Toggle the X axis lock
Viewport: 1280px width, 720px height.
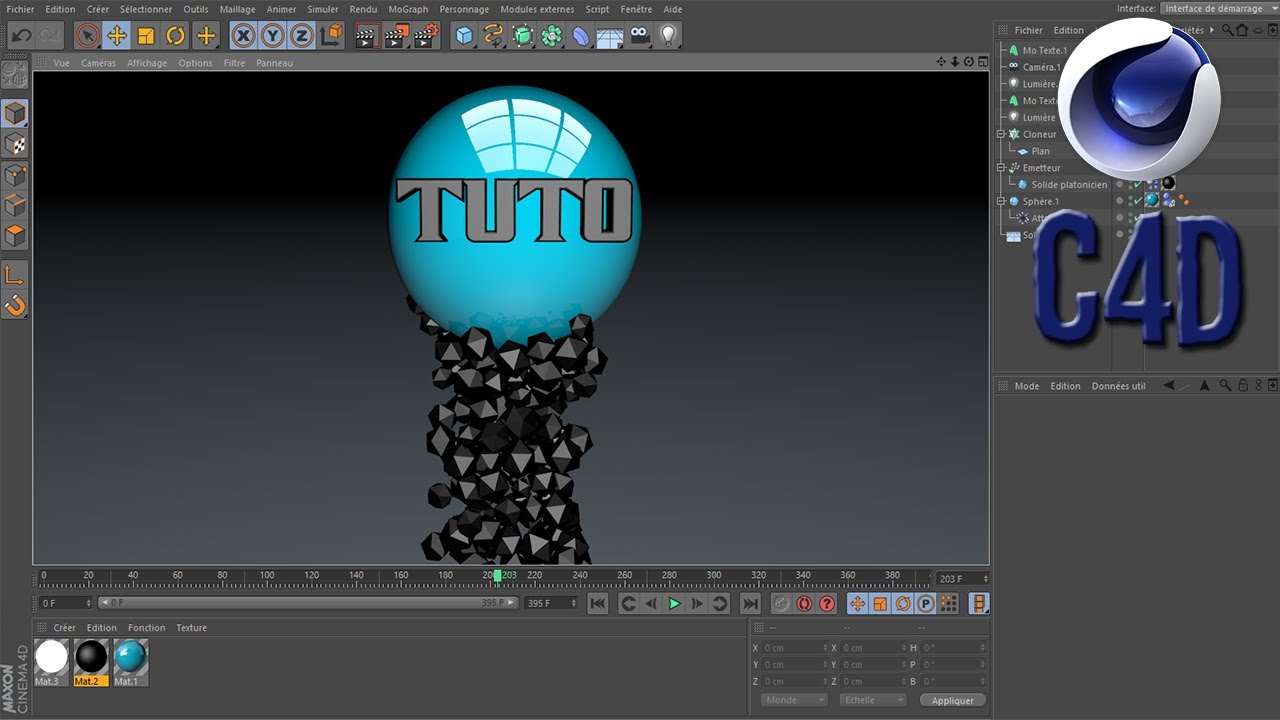click(x=243, y=36)
